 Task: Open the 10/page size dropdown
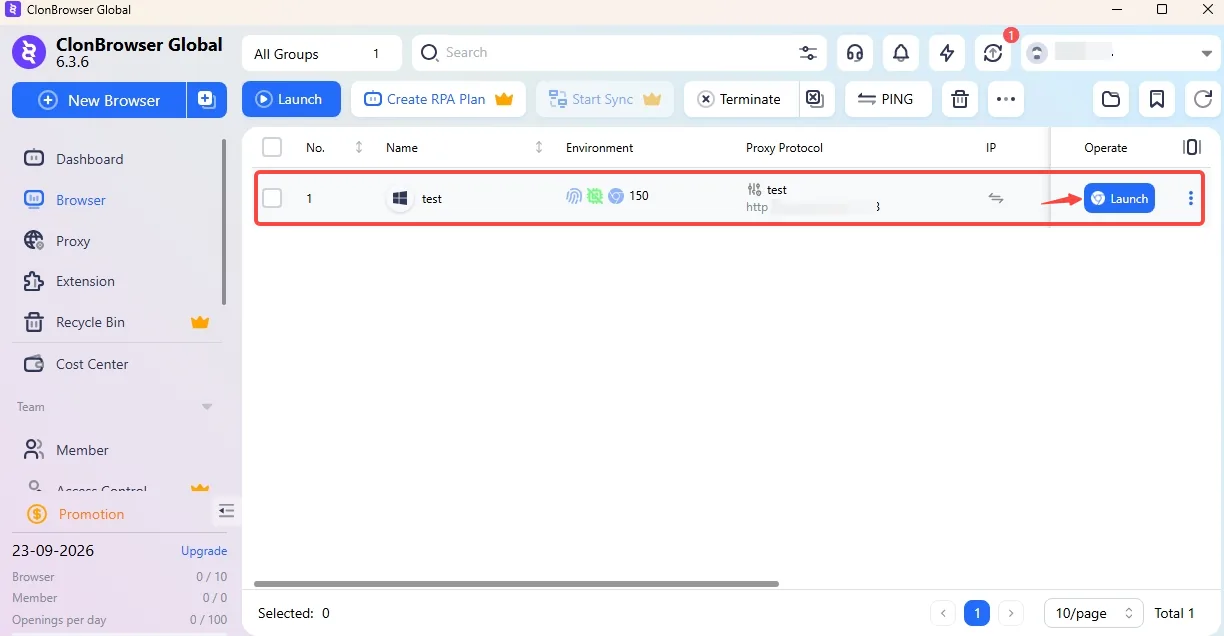tap(1093, 613)
